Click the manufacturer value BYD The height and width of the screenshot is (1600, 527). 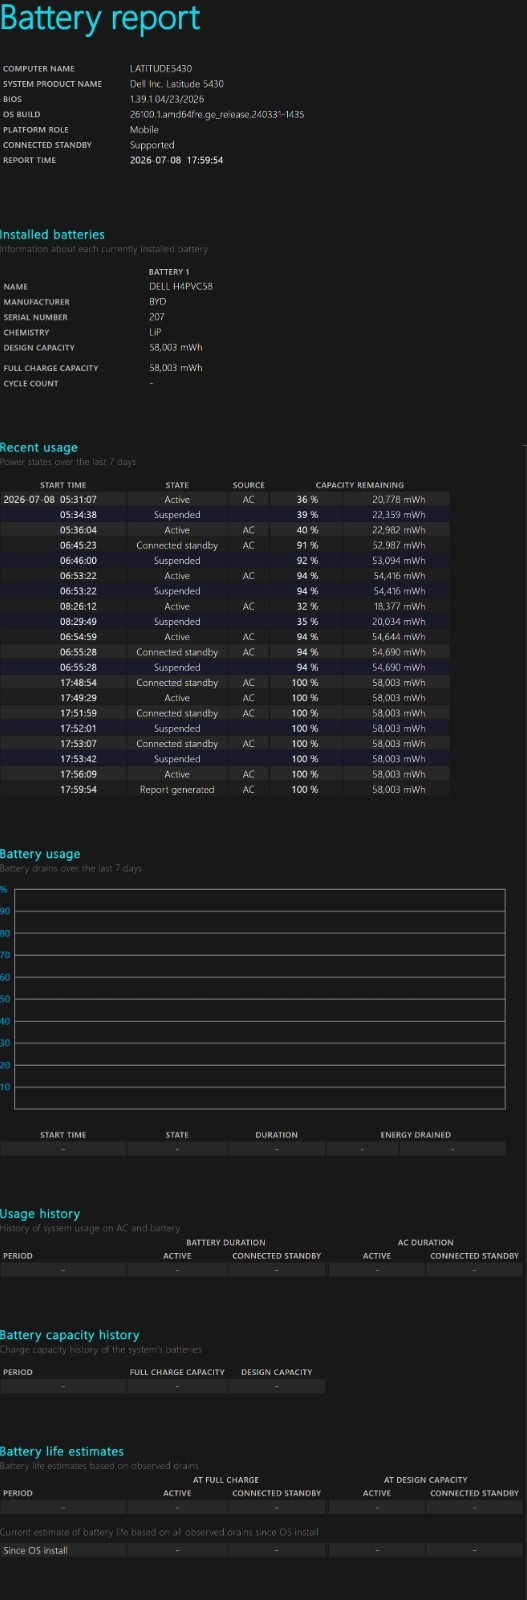[x=158, y=301]
